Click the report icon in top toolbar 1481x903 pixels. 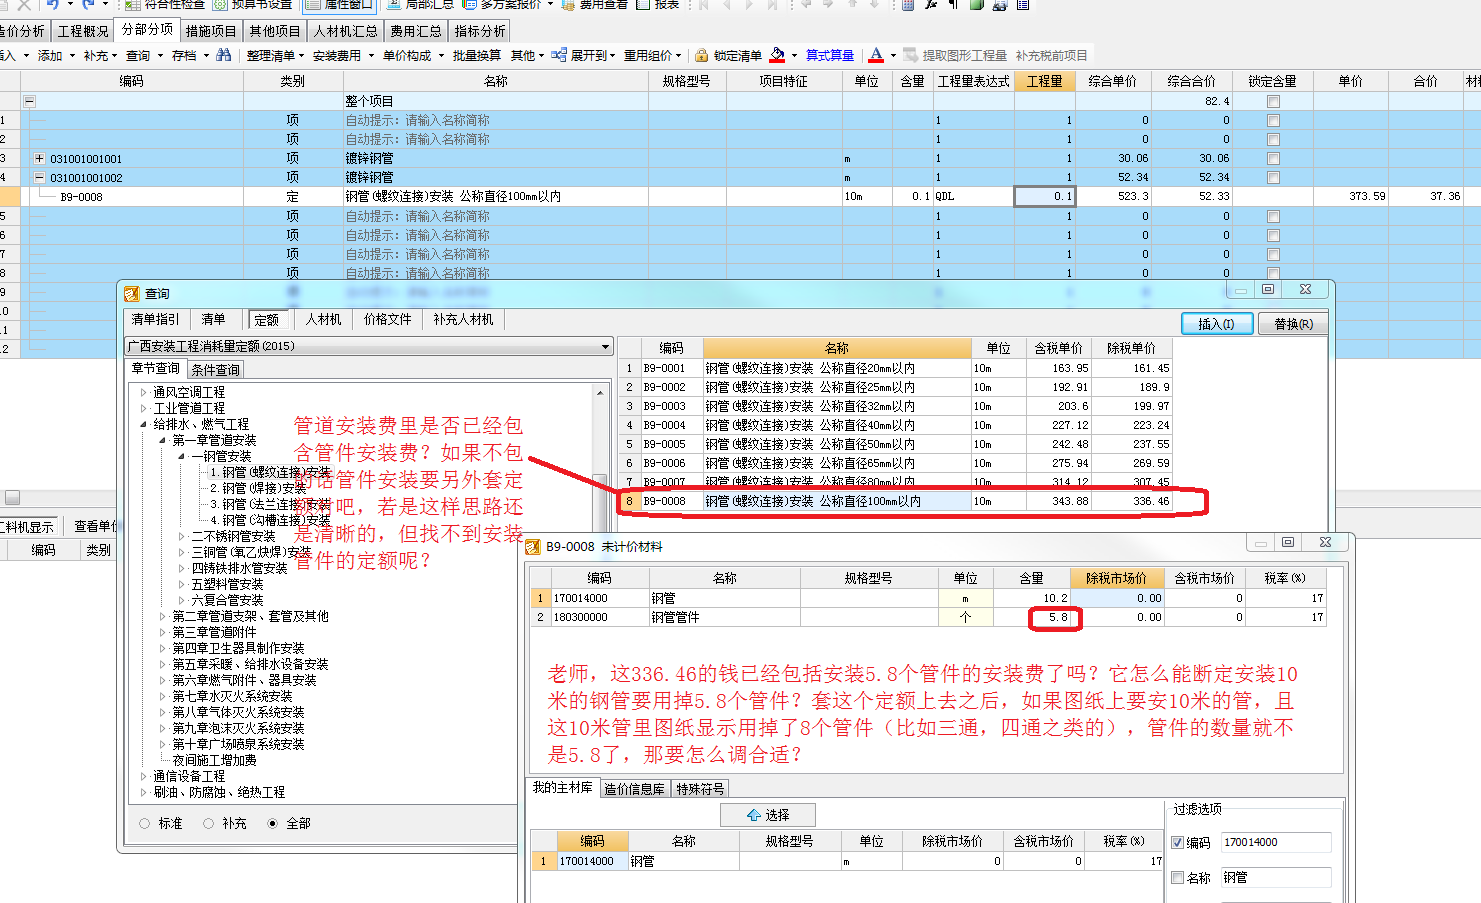[x=642, y=5]
